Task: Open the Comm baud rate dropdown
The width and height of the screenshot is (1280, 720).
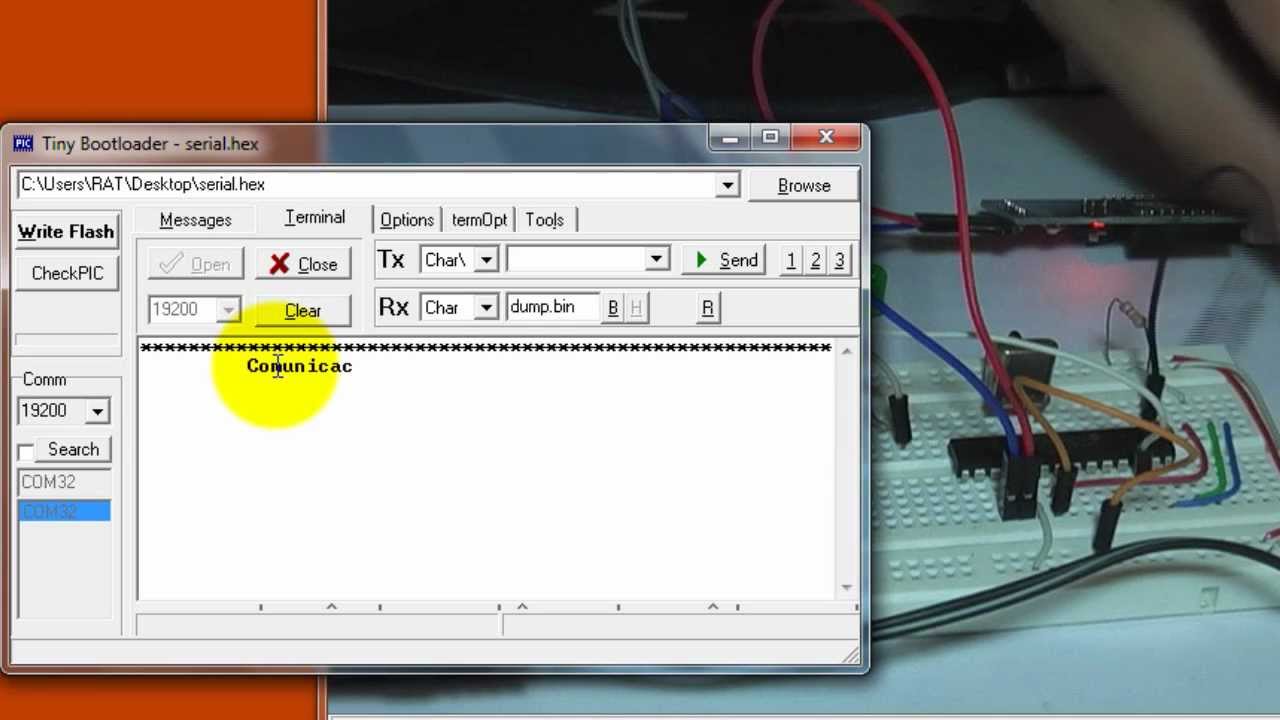Action: [x=97, y=411]
